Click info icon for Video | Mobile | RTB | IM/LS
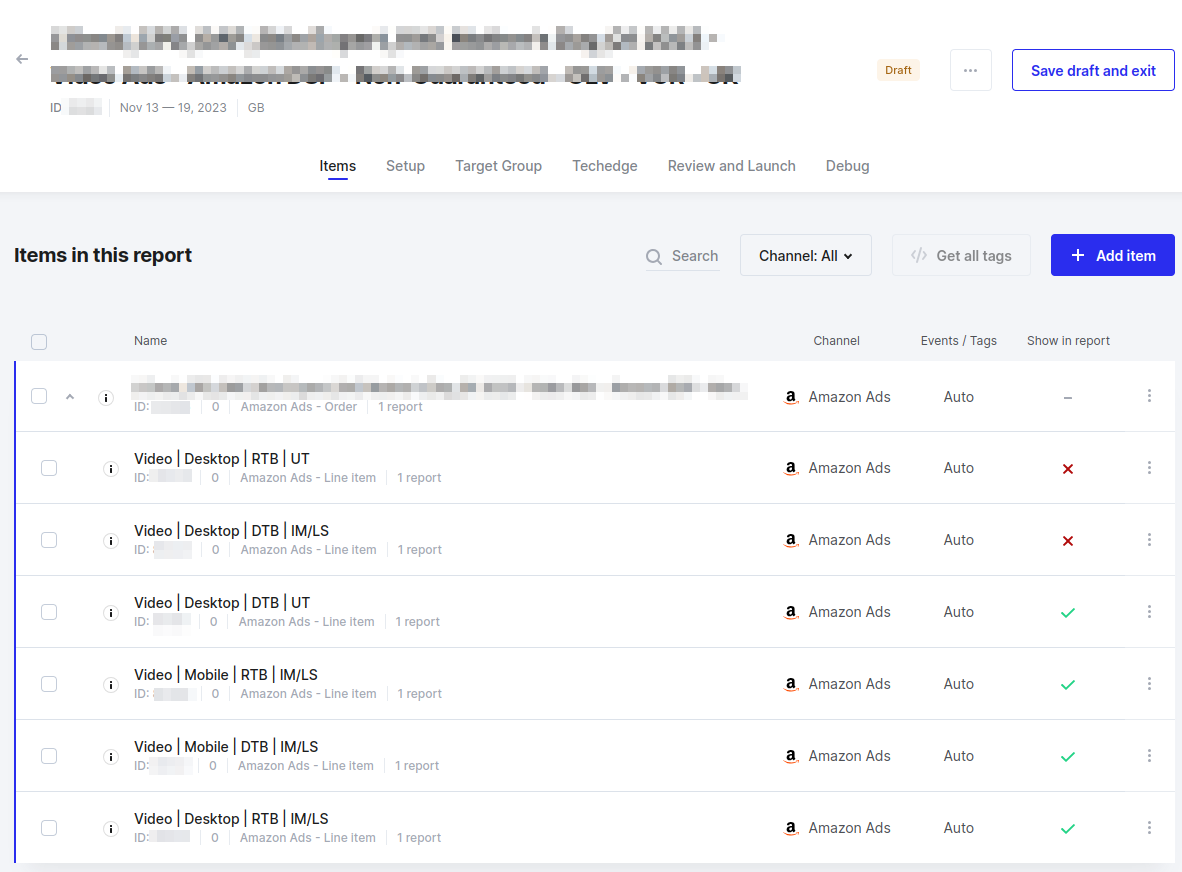 click(111, 685)
